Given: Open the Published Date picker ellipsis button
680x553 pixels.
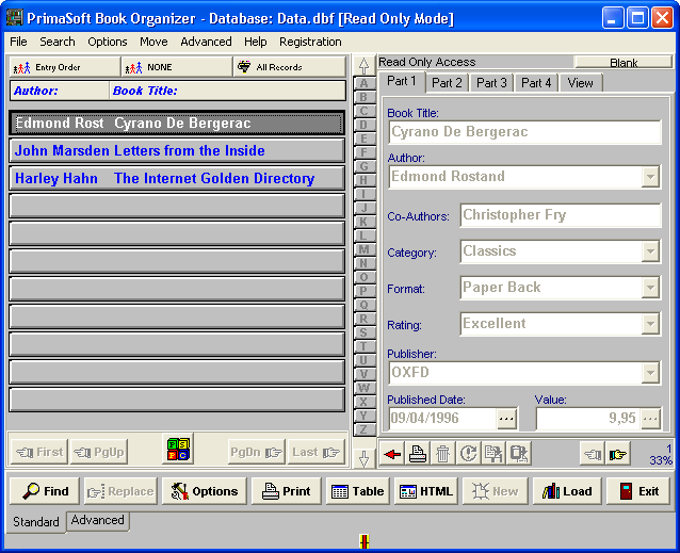Looking at the screenshot, I should (x=507, y=419).
